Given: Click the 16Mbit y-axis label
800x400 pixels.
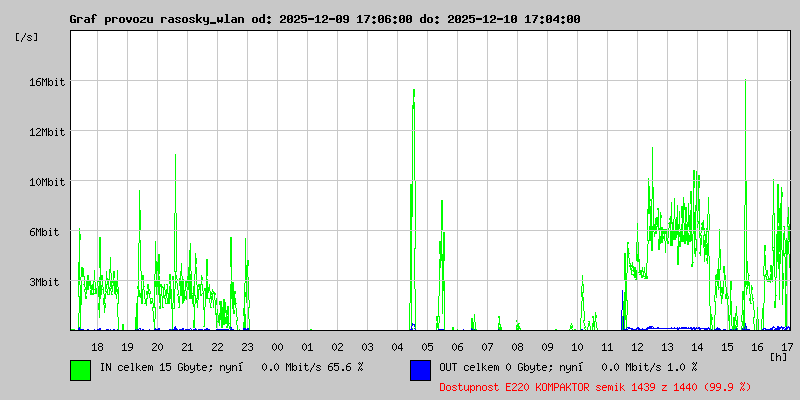Looking at the screenshot, I should point(46,82).
